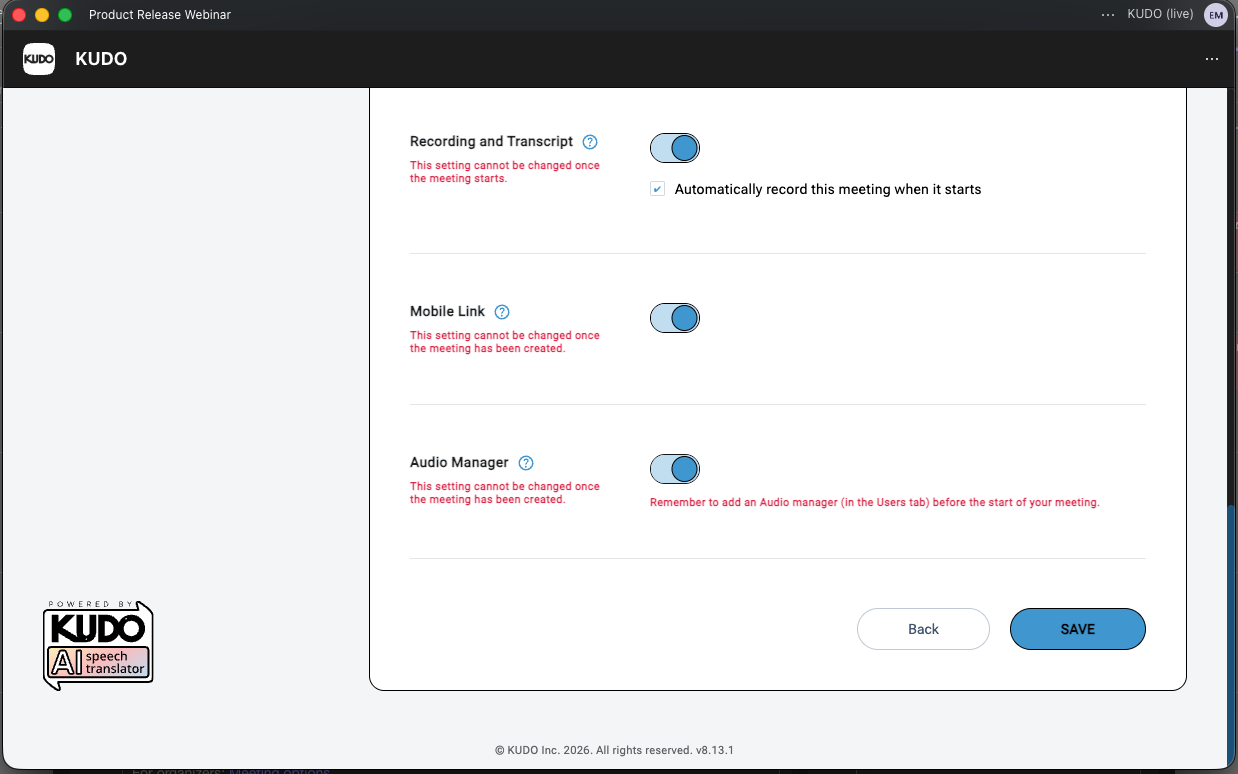This screenshot has height=774, width=1238.
Task: Uncheck Automatically record this meeting when it starts
Action: pyautogui.click(x=657, y=189)
